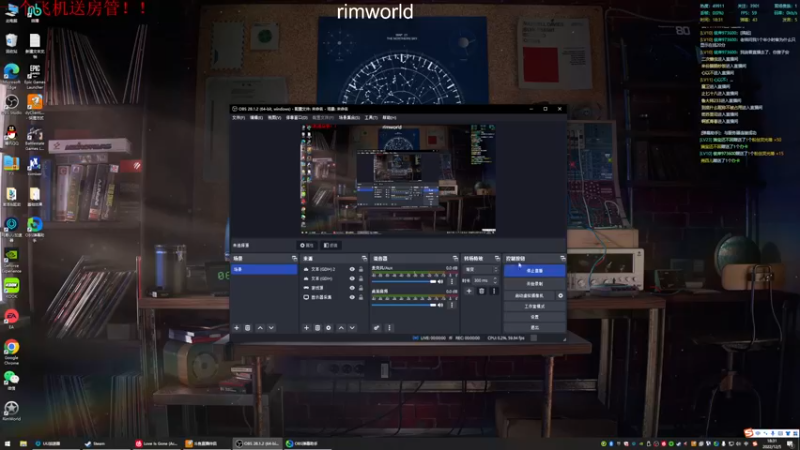
Task: Move the source down in the Sources panel
Action: coord(352,328)
